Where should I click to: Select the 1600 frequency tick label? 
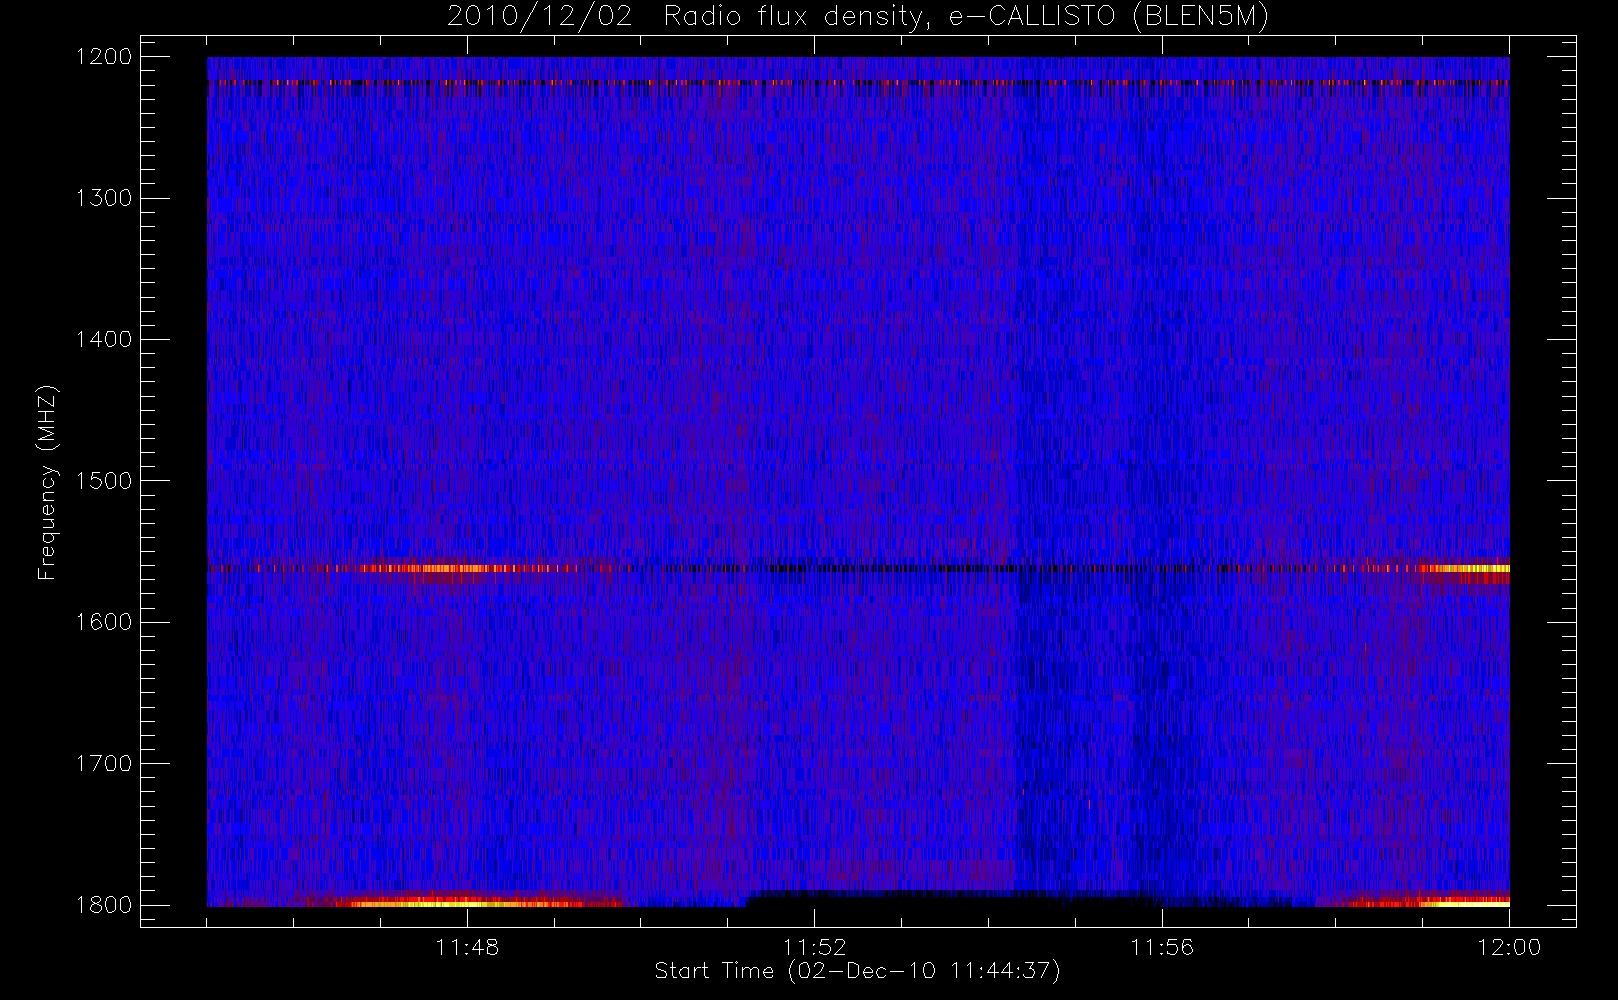pyautogui.click(x=104, y=622)
